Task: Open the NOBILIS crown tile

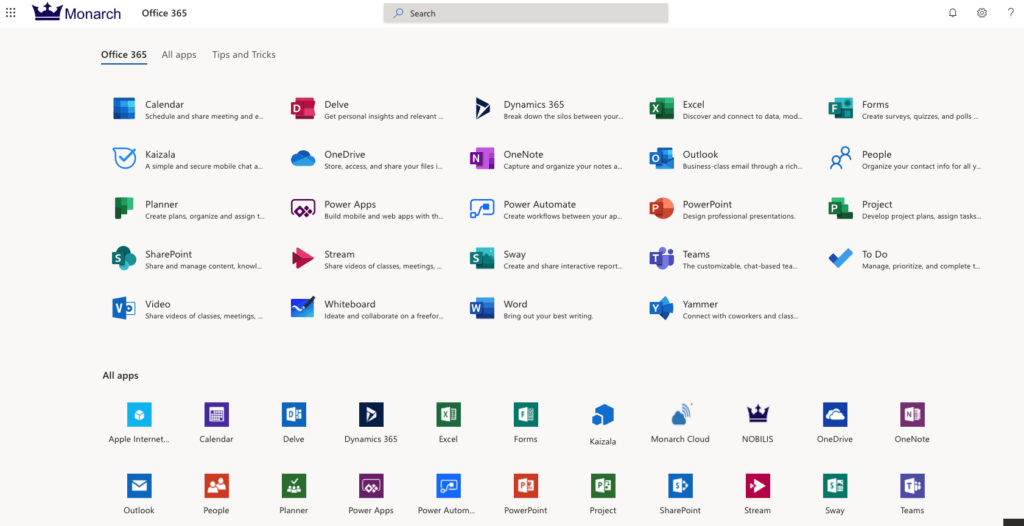Action: (758, 422)
